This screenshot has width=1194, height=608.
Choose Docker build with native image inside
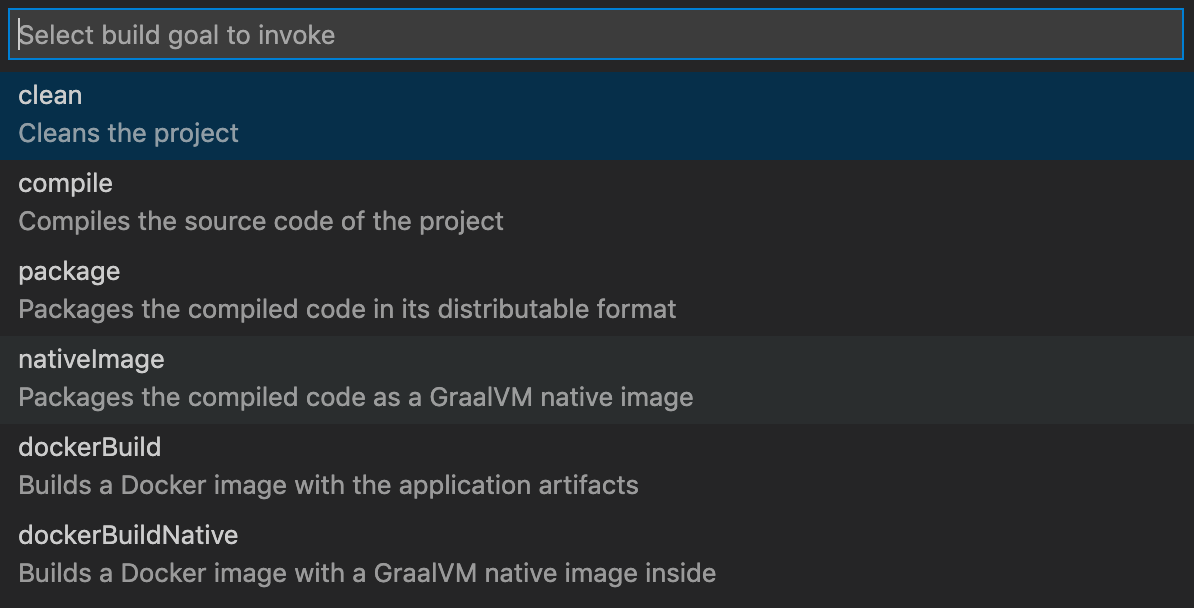(597, 556)
